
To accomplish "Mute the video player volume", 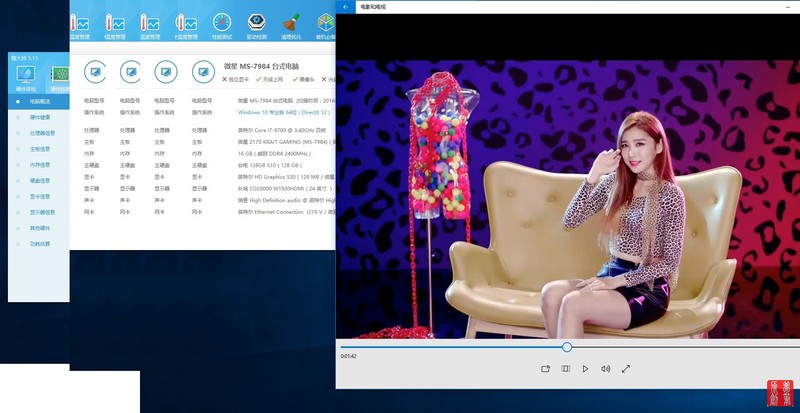I will click(606, 369).
